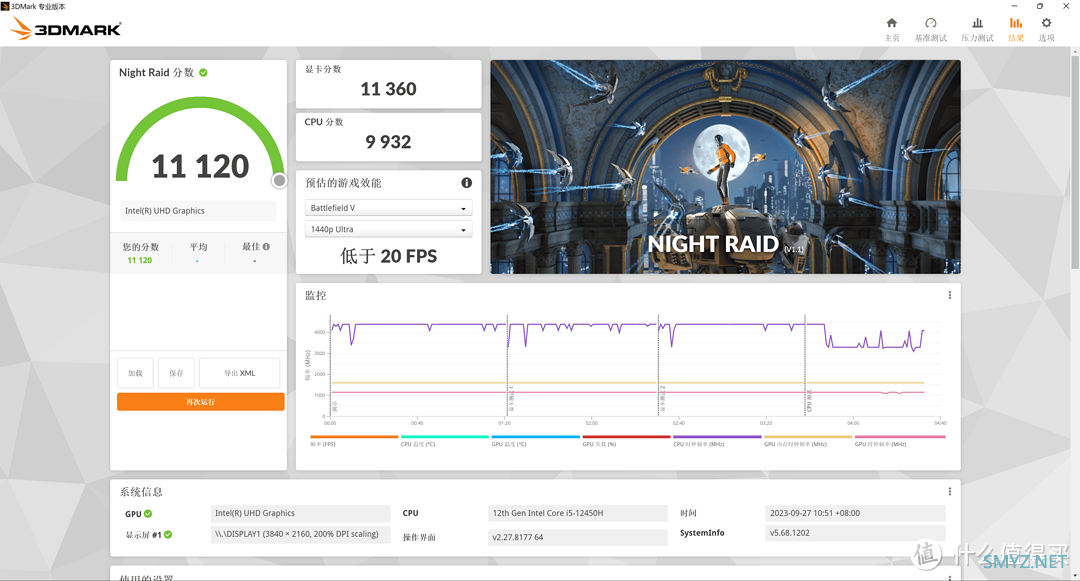Toggle the pink GPU 时钟频率 (MHz) legend swatch
Screen dimensions: 1080x581
pyautogui.click(x=900, y=436)
